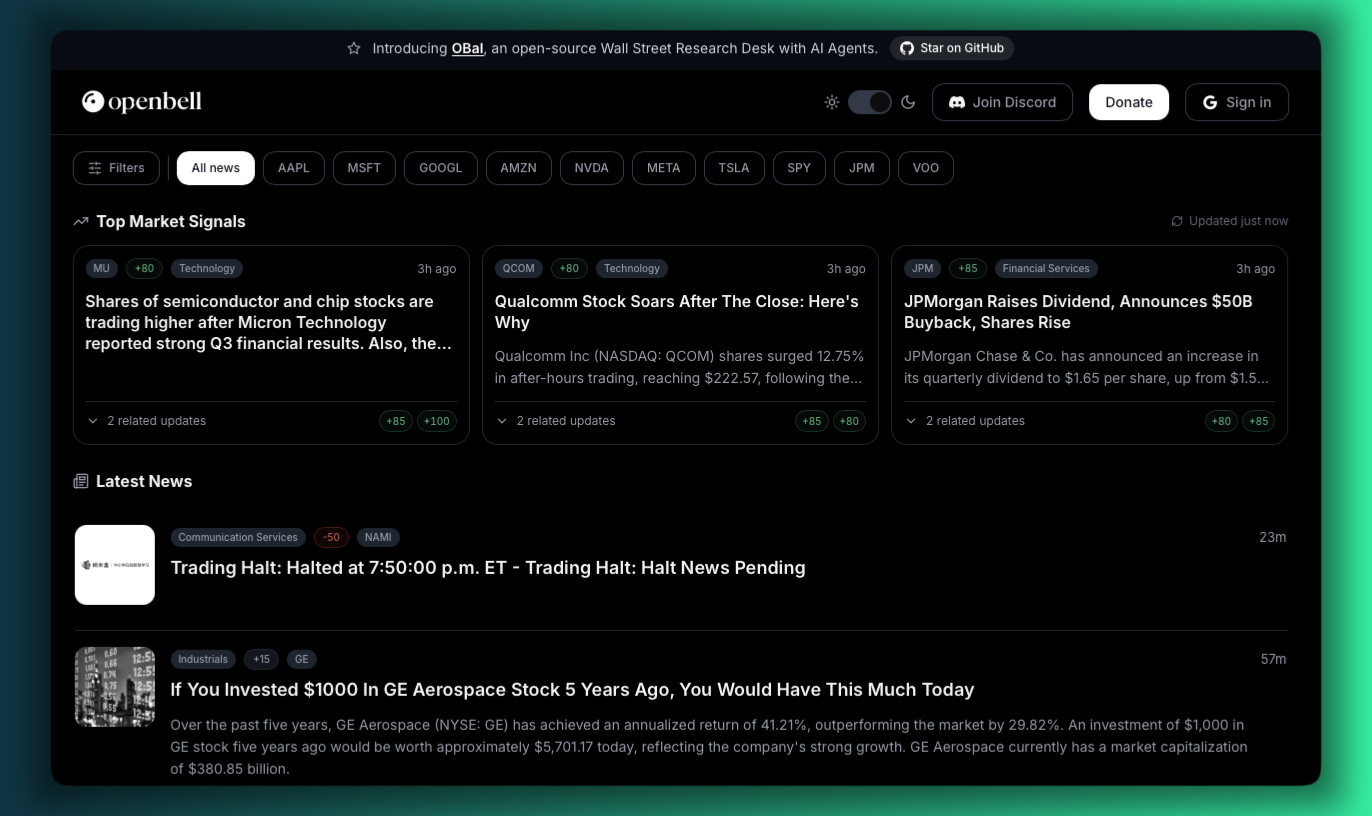Screen dimensions: 1372x816
Task: Click Sign in with Google button
Action: coord(1237,102)
